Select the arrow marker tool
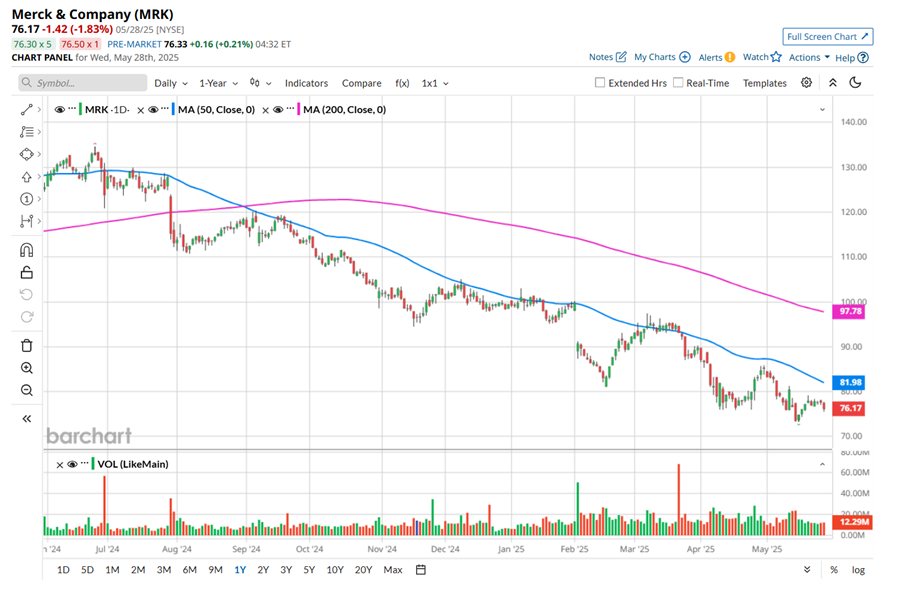903x589 pixels. 26,177
